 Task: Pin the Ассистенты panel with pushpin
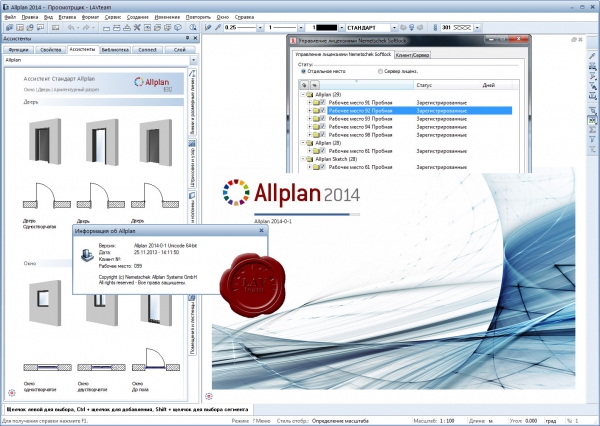188,38
